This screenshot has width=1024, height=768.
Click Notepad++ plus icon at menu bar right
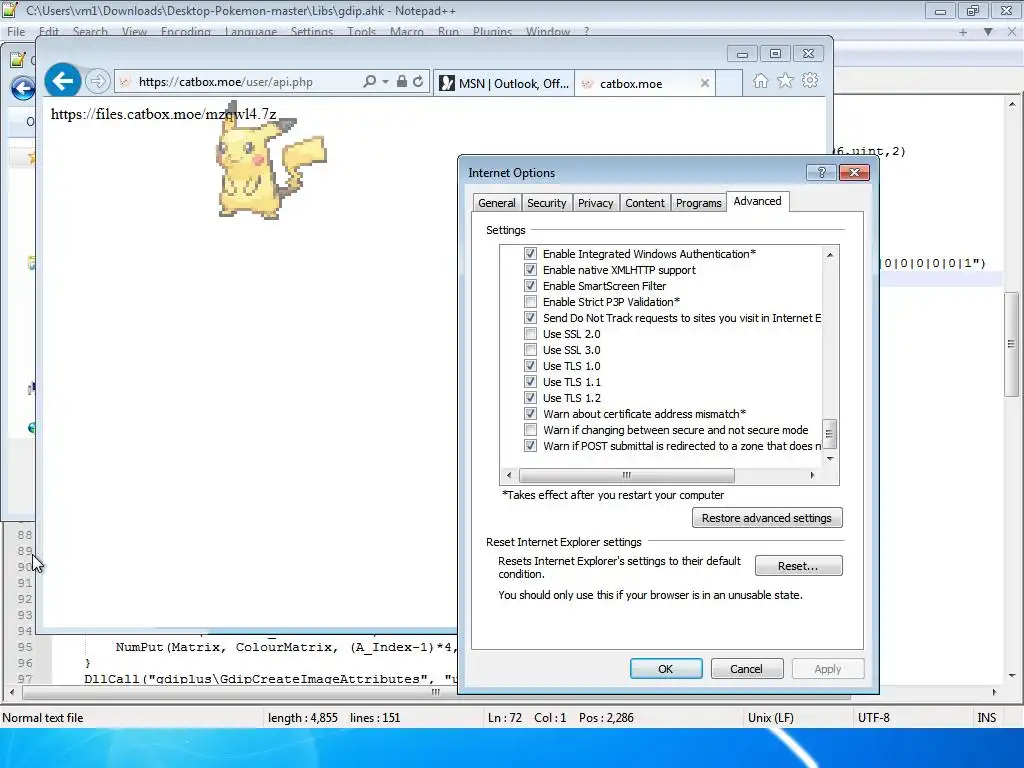tap(963, 31)
